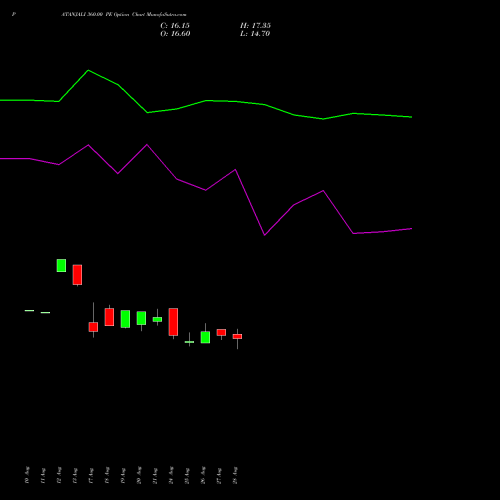Click the '11 Aug' date axis label
Image resolution: width=500 pixels, height=500 pixels.
43,475
